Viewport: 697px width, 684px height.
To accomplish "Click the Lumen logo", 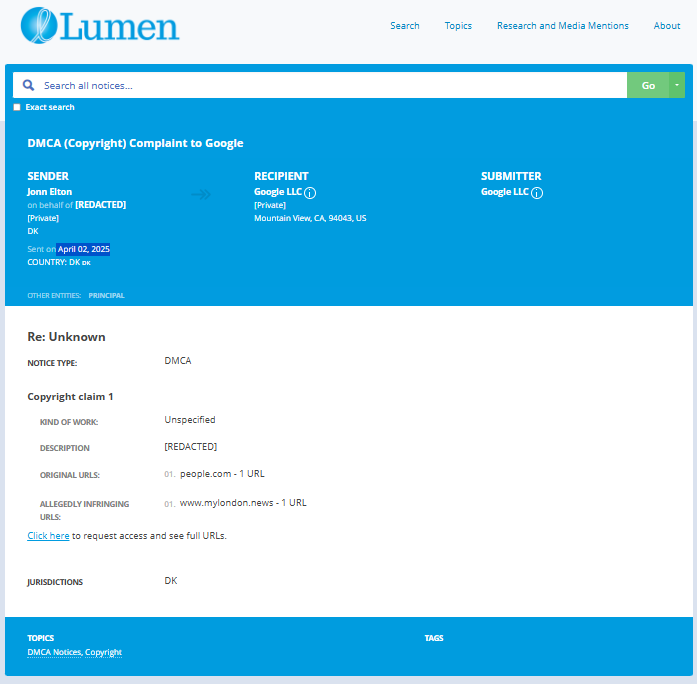I will [x=100, y=26].
